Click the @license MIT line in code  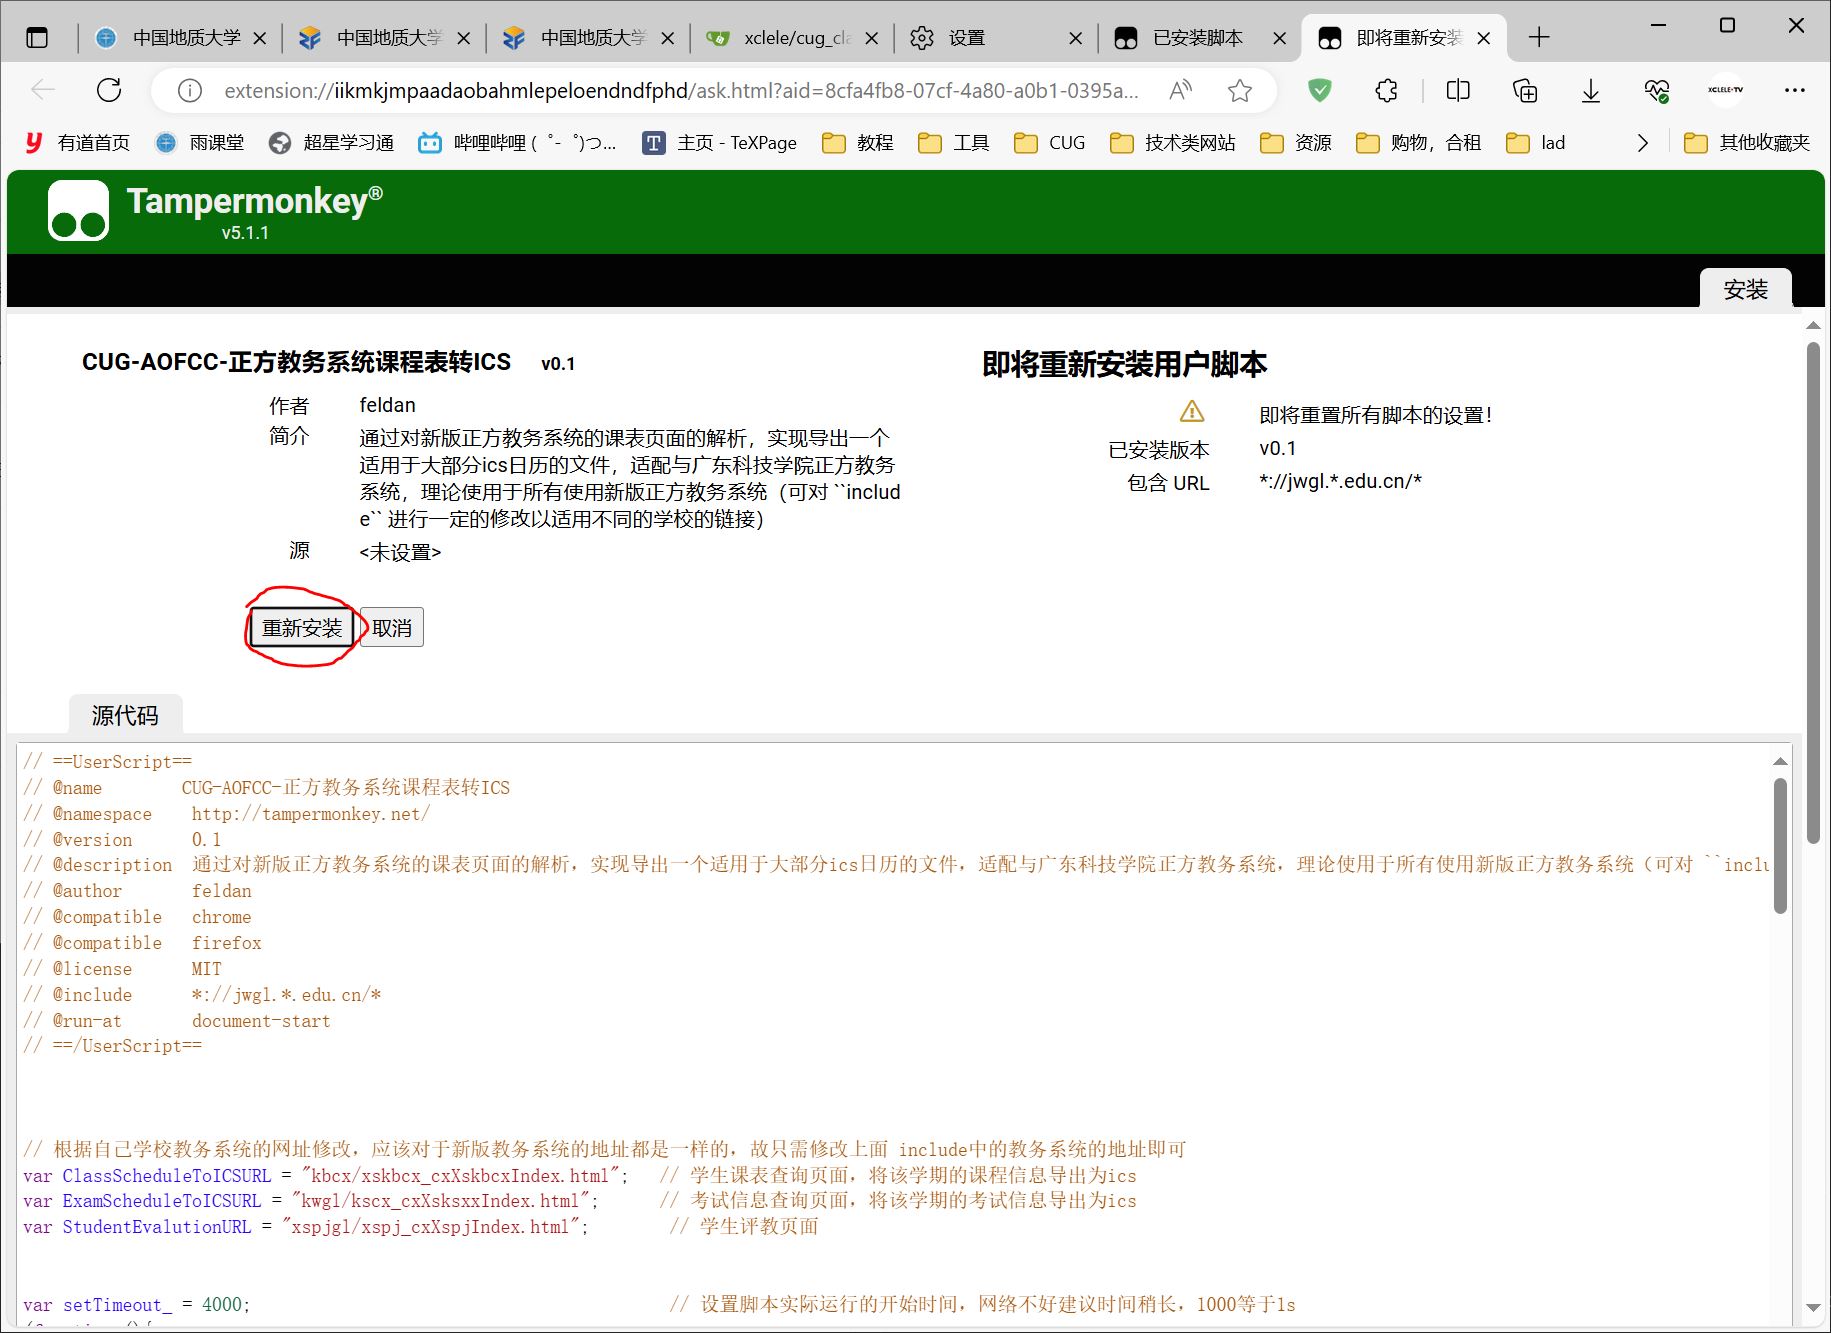[123, 968]
